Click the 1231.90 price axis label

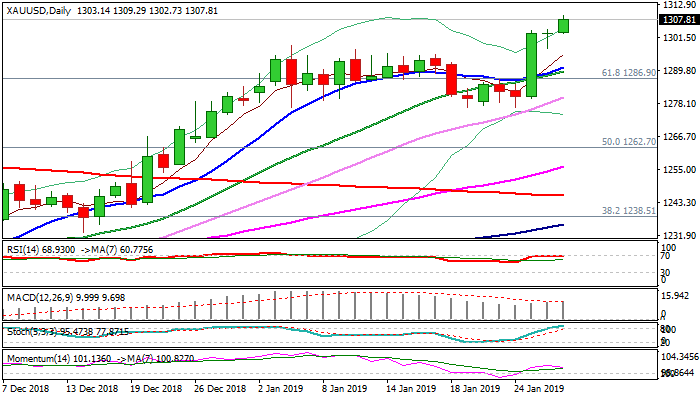pyautogui.click(x=677, y=236)
